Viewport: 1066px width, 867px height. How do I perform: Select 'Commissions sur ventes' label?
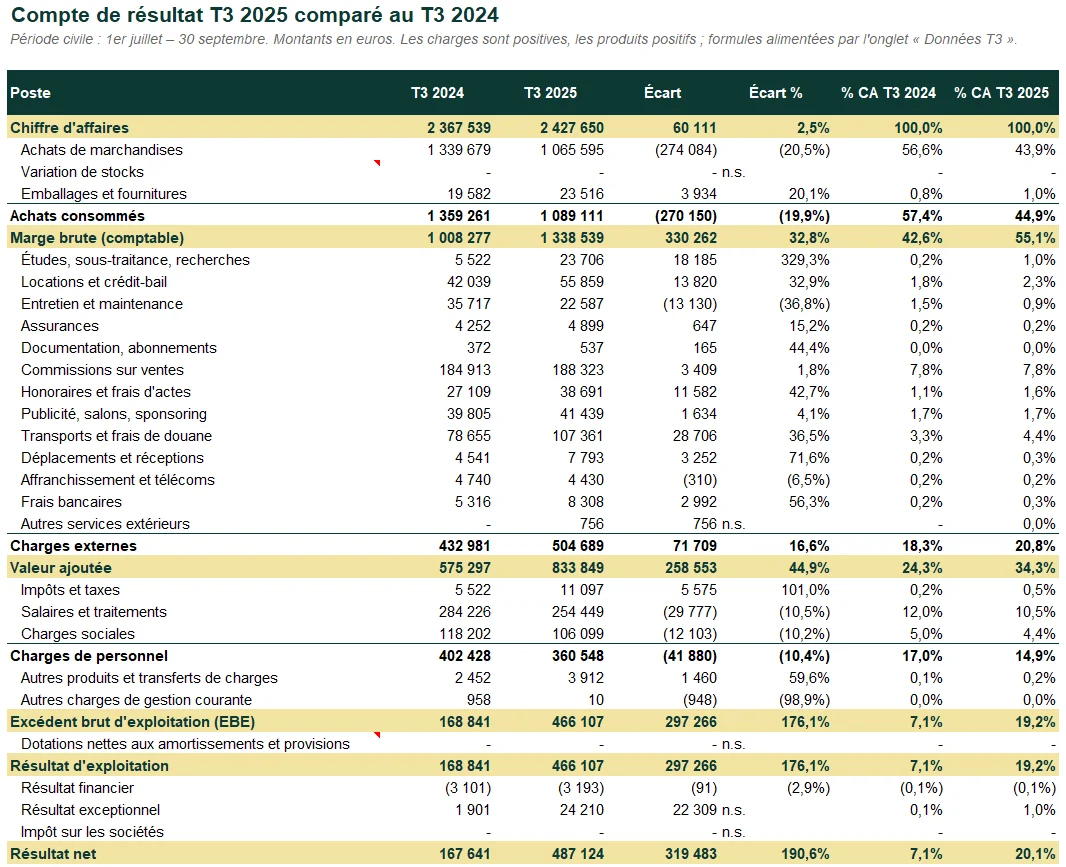point(103,370)
